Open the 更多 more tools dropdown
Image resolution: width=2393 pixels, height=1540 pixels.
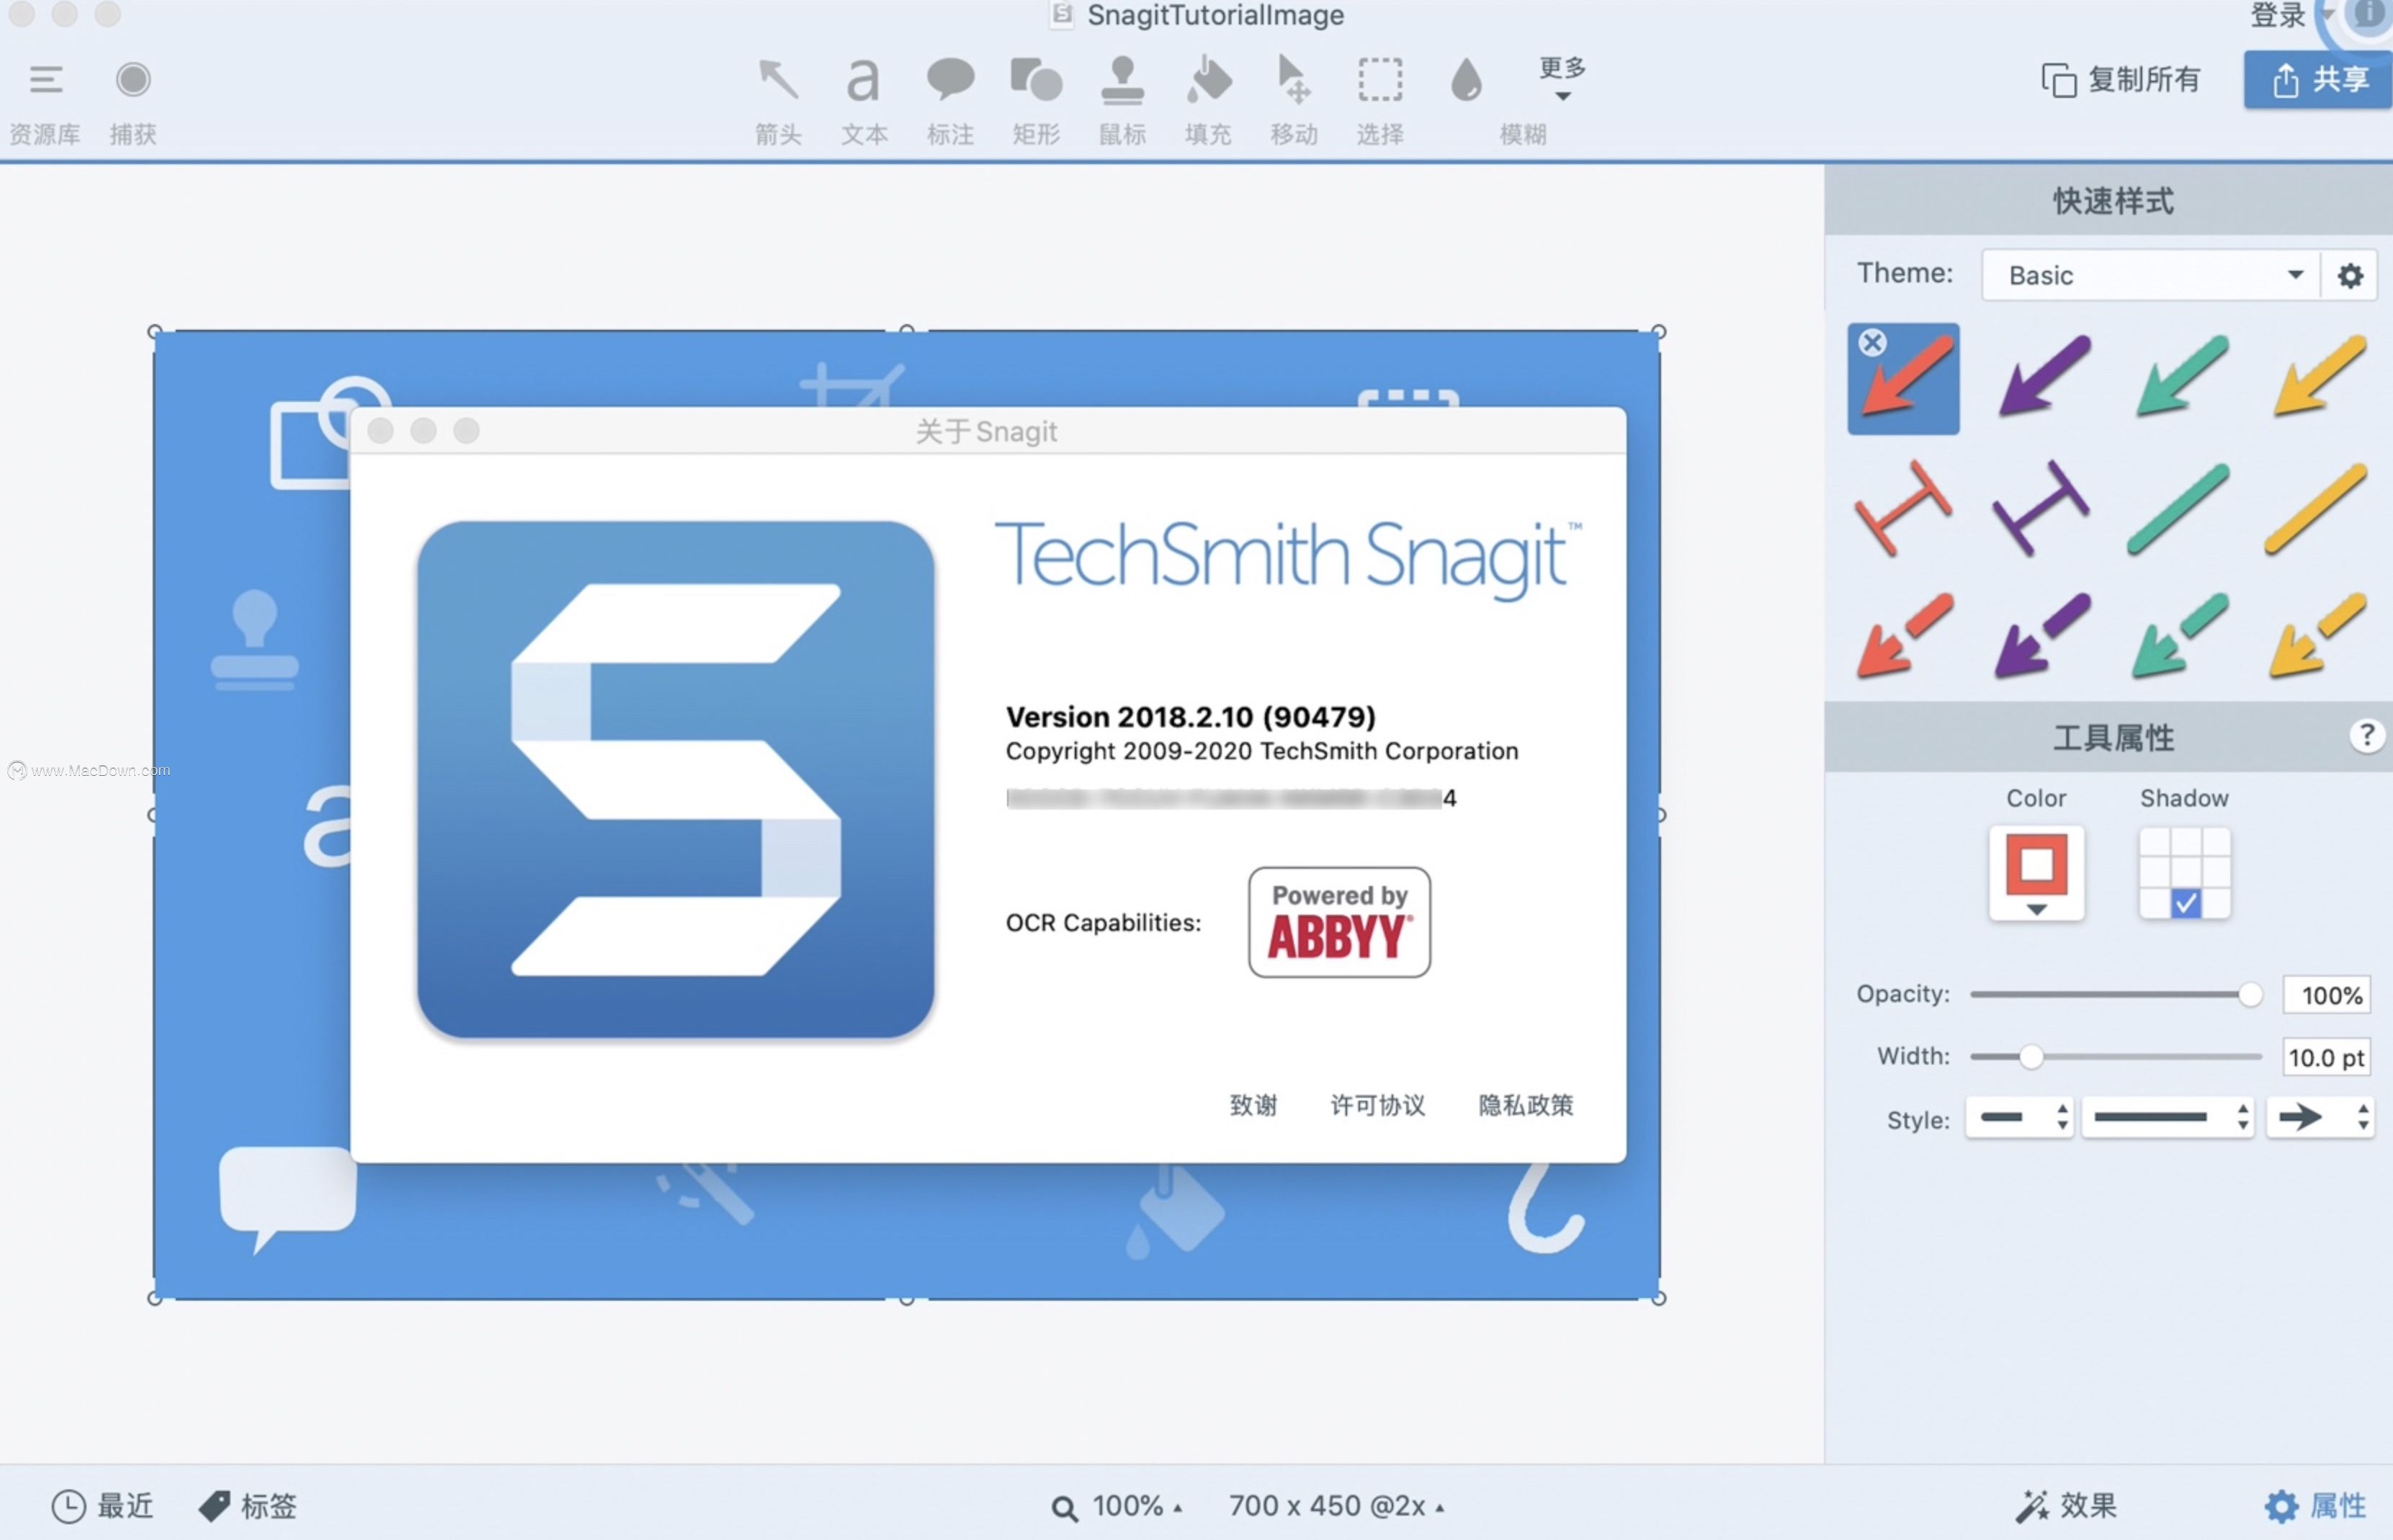(1562, 85)
